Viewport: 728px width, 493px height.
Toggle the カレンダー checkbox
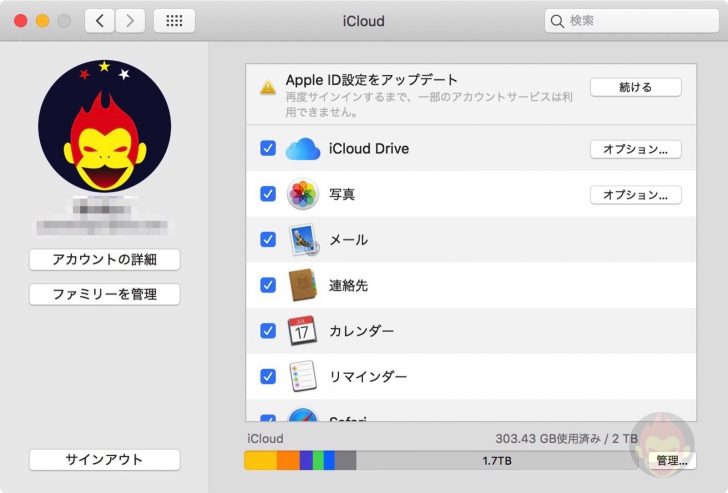pyautogui.click(x=268, y=331)
